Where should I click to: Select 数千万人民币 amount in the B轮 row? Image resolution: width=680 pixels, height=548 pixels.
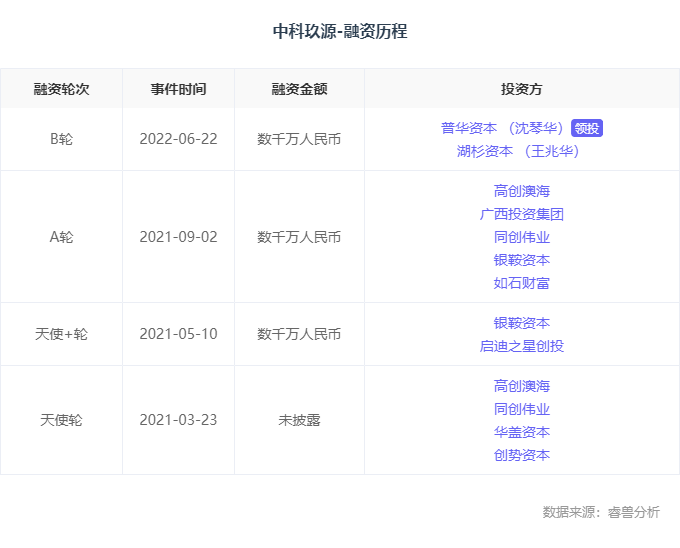299,139
